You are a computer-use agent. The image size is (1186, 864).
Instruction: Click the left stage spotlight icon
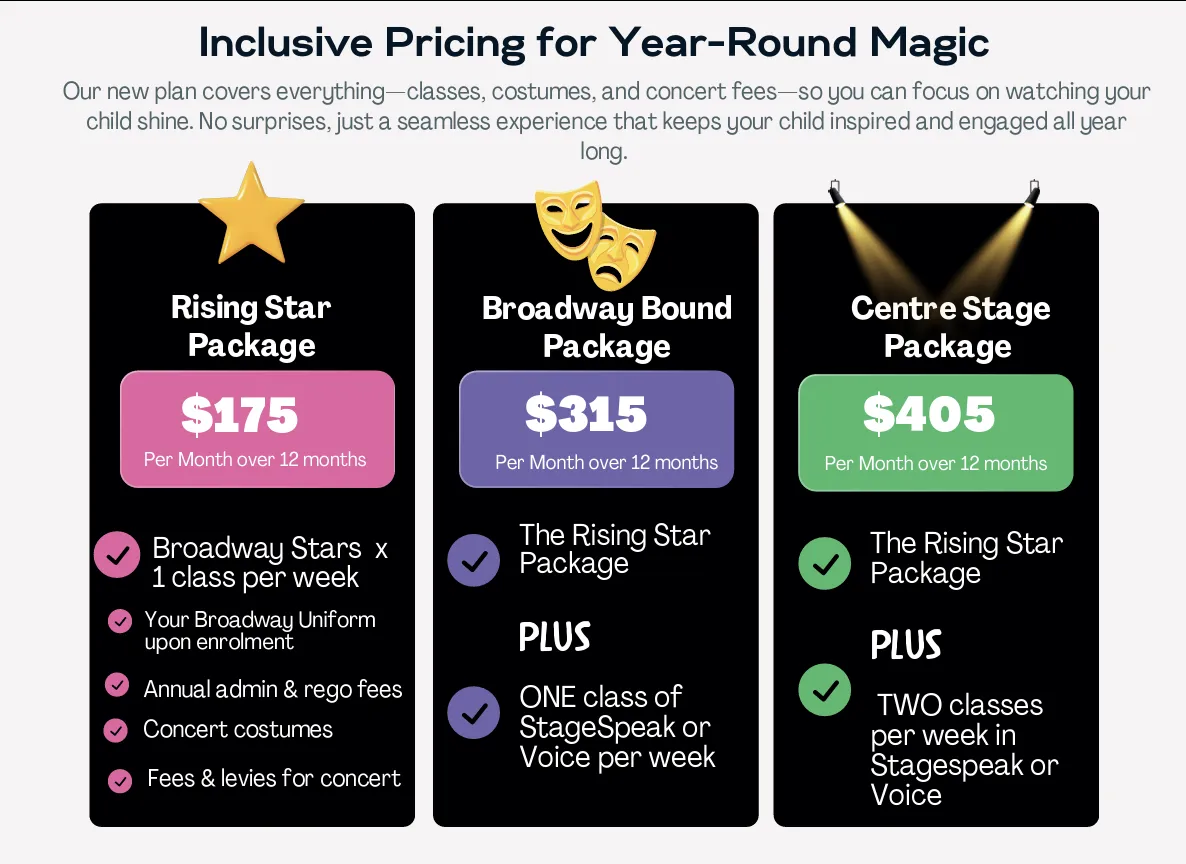coord(836,192)
